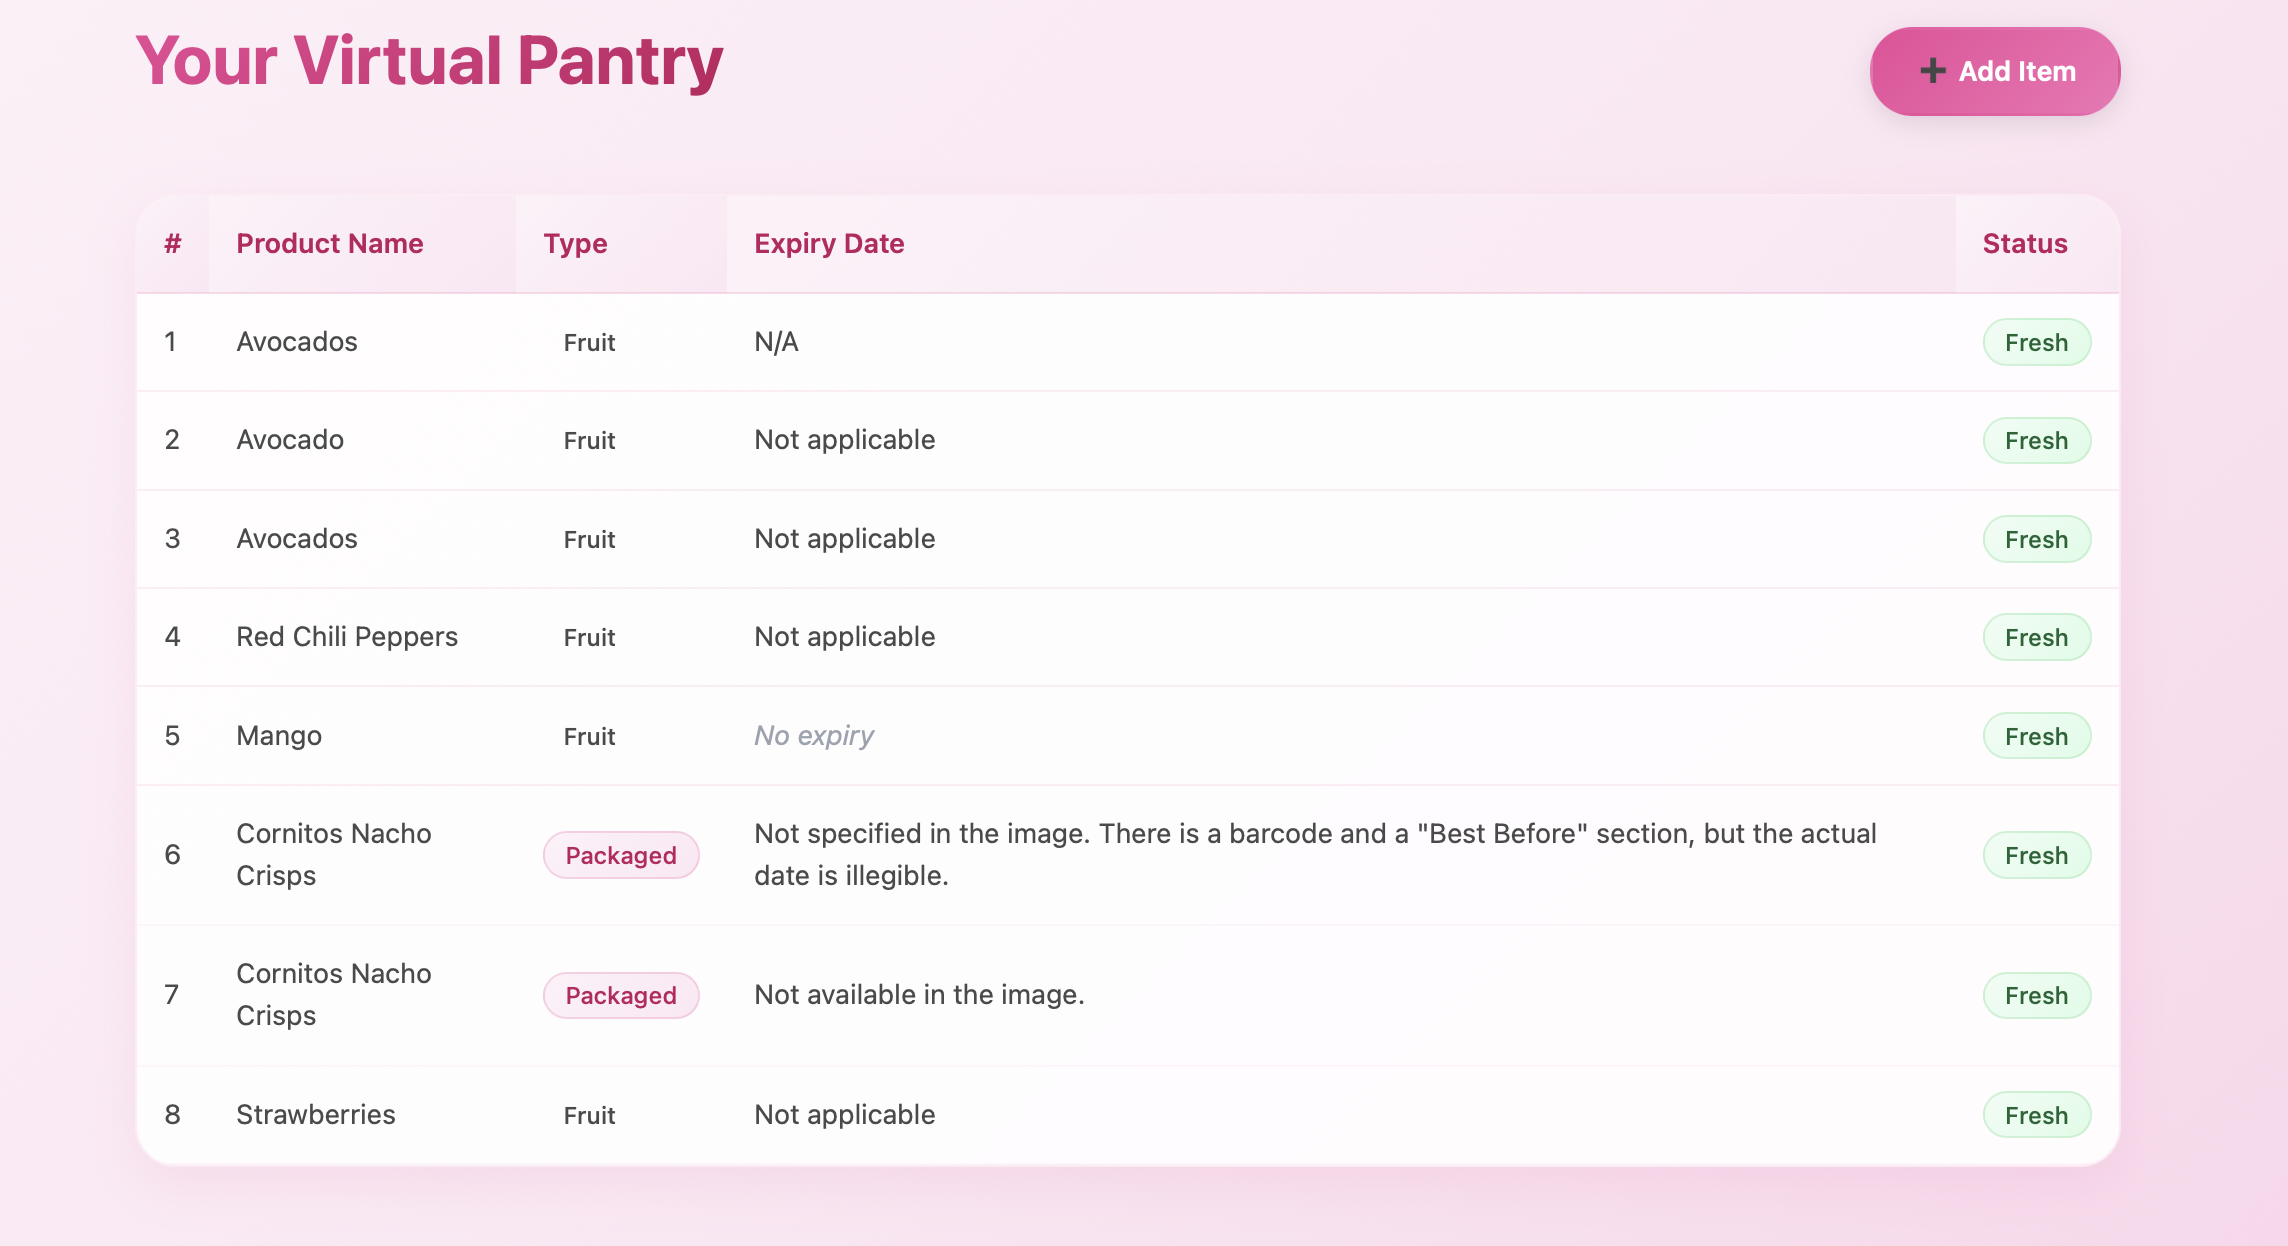Click the N/A expiry in row 1
The image size is (2288, 1246).
tap(776, 342)
